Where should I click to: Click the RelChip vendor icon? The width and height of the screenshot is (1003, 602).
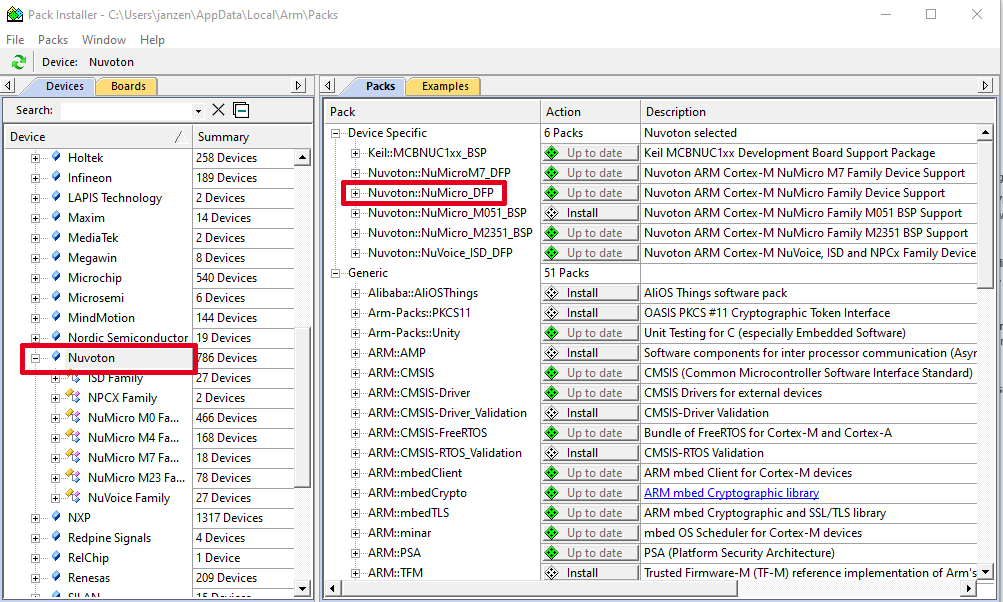(x=56, y=557)
